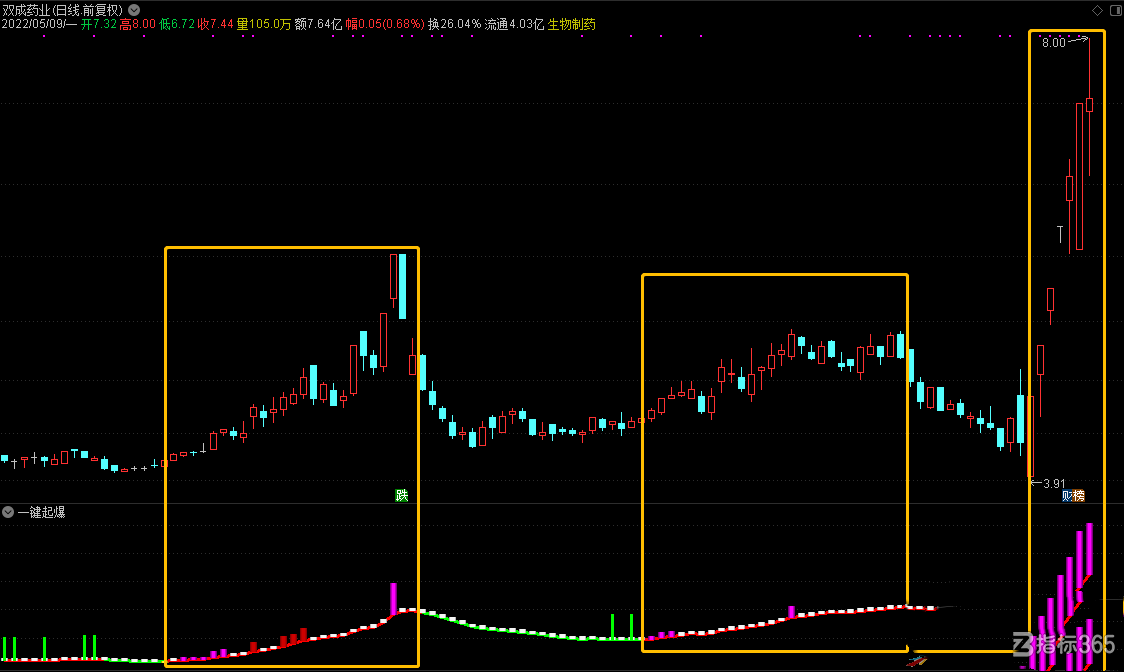Image resolution: width=1124 pixels, height=672 pixels.
Task: Open the dropdown next to 双成药业 title
Action: click(x=134, y=10)
